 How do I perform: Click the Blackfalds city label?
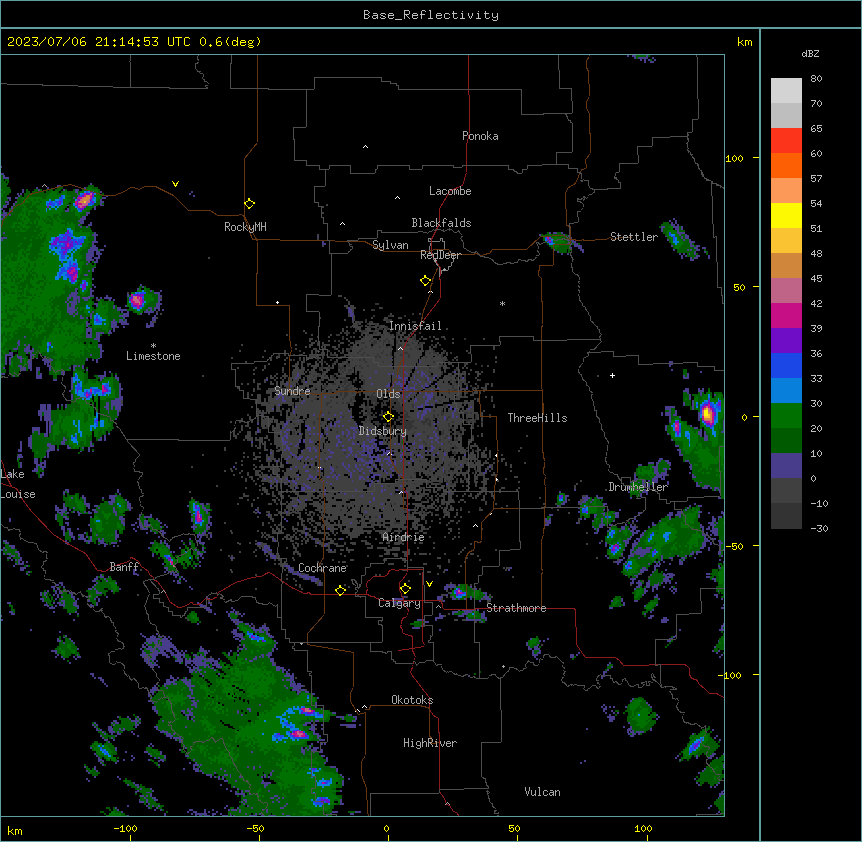pos(441,223)
